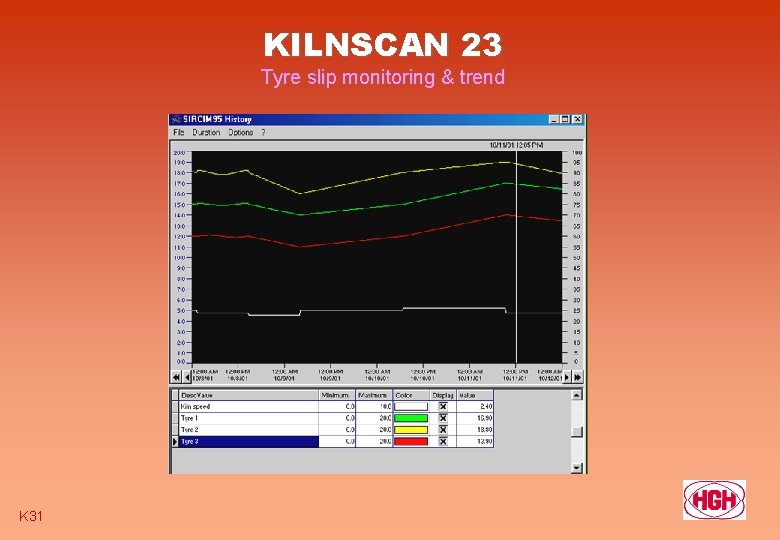Click Kiln speed value cell 2.40

point(475,406)
